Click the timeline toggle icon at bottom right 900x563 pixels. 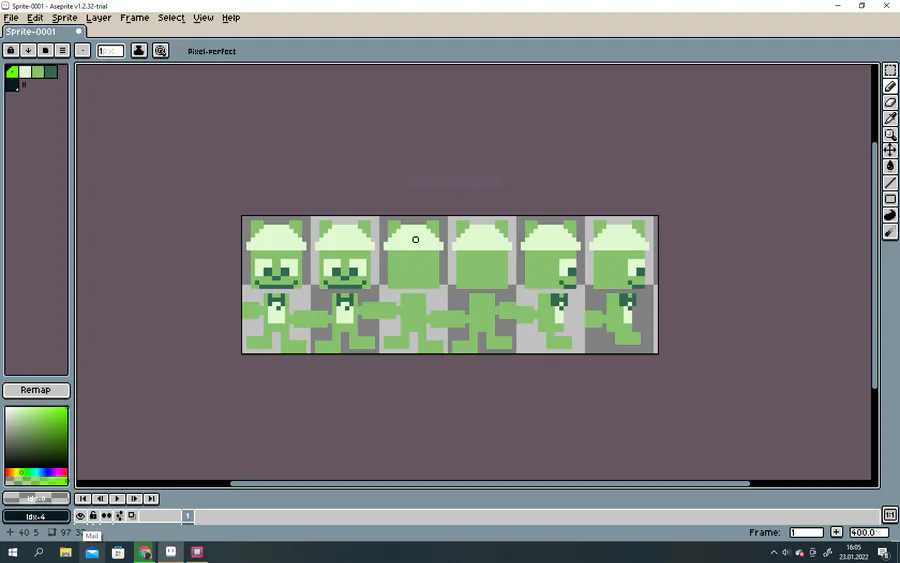890,515
